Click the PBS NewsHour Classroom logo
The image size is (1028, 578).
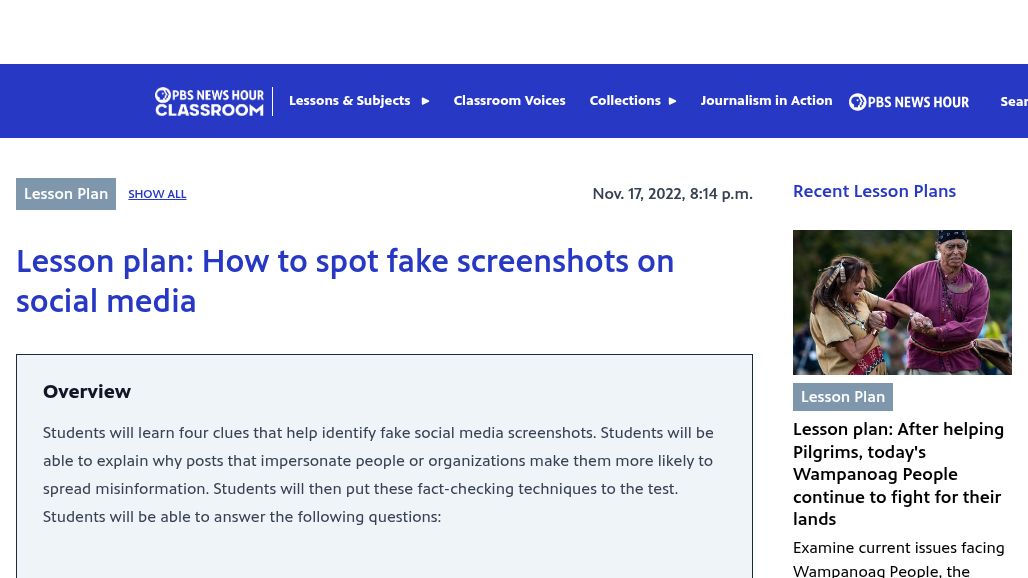pyautogui.click(x=209, y=101)
